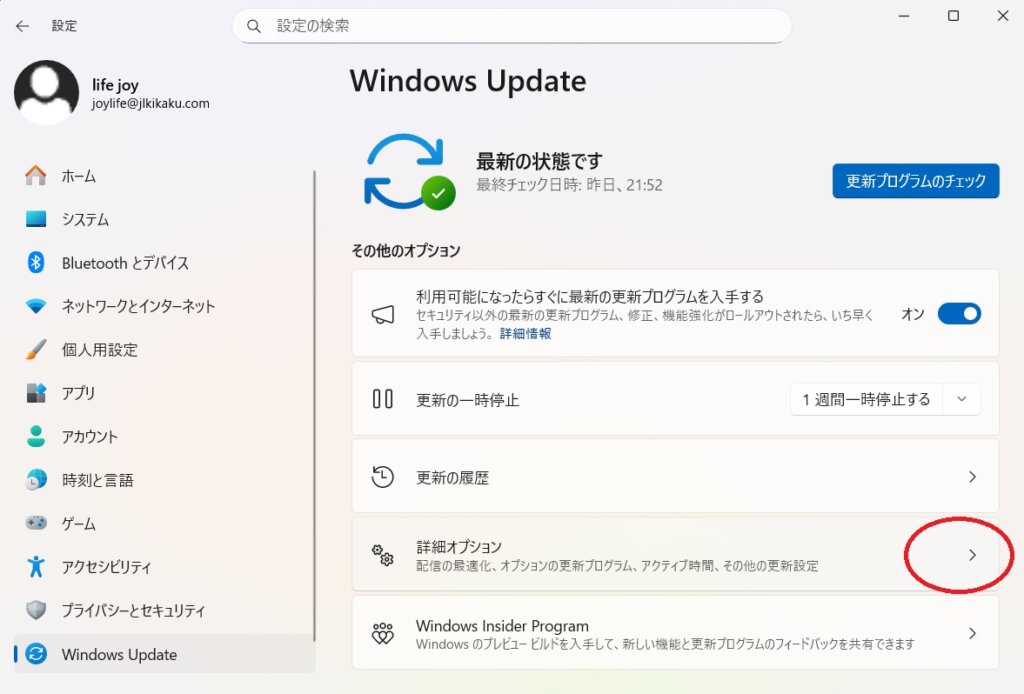Open update history (更新の履歴) chevron

tap(971, 477)
